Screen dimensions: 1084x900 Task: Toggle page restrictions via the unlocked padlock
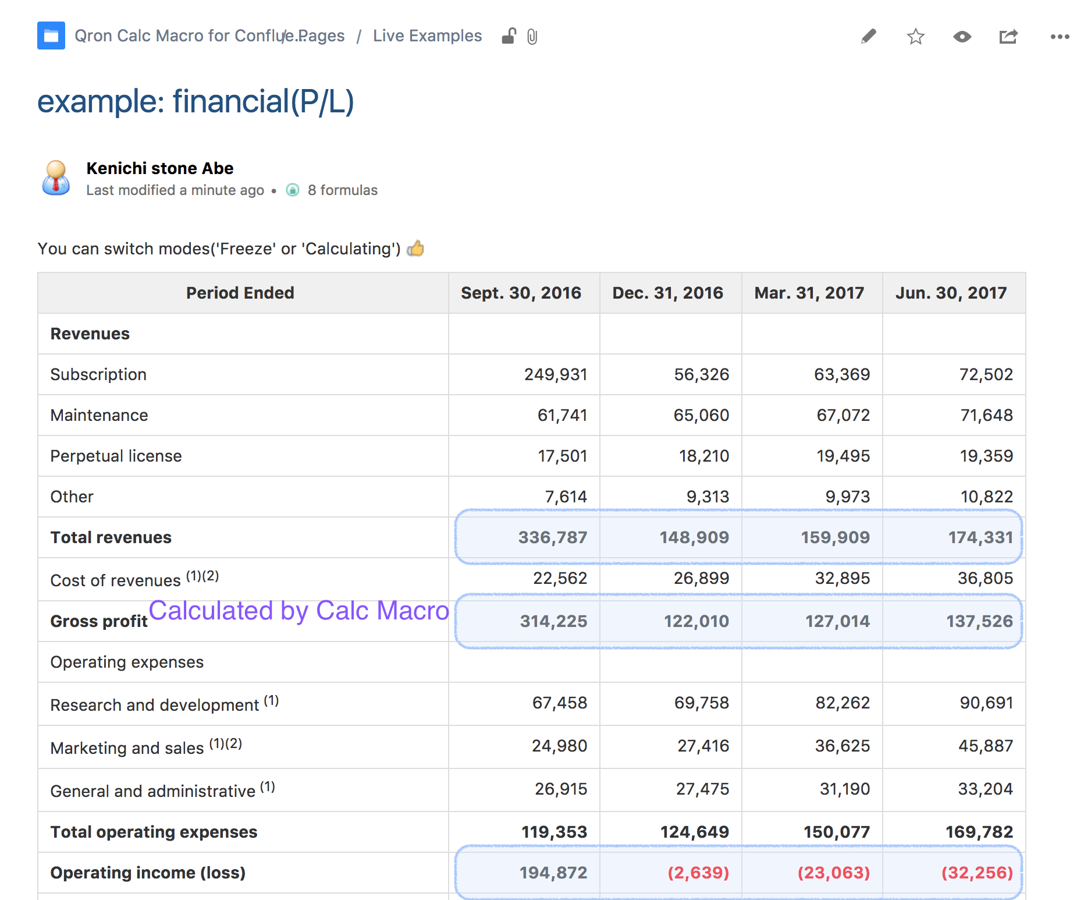[508, 37]
